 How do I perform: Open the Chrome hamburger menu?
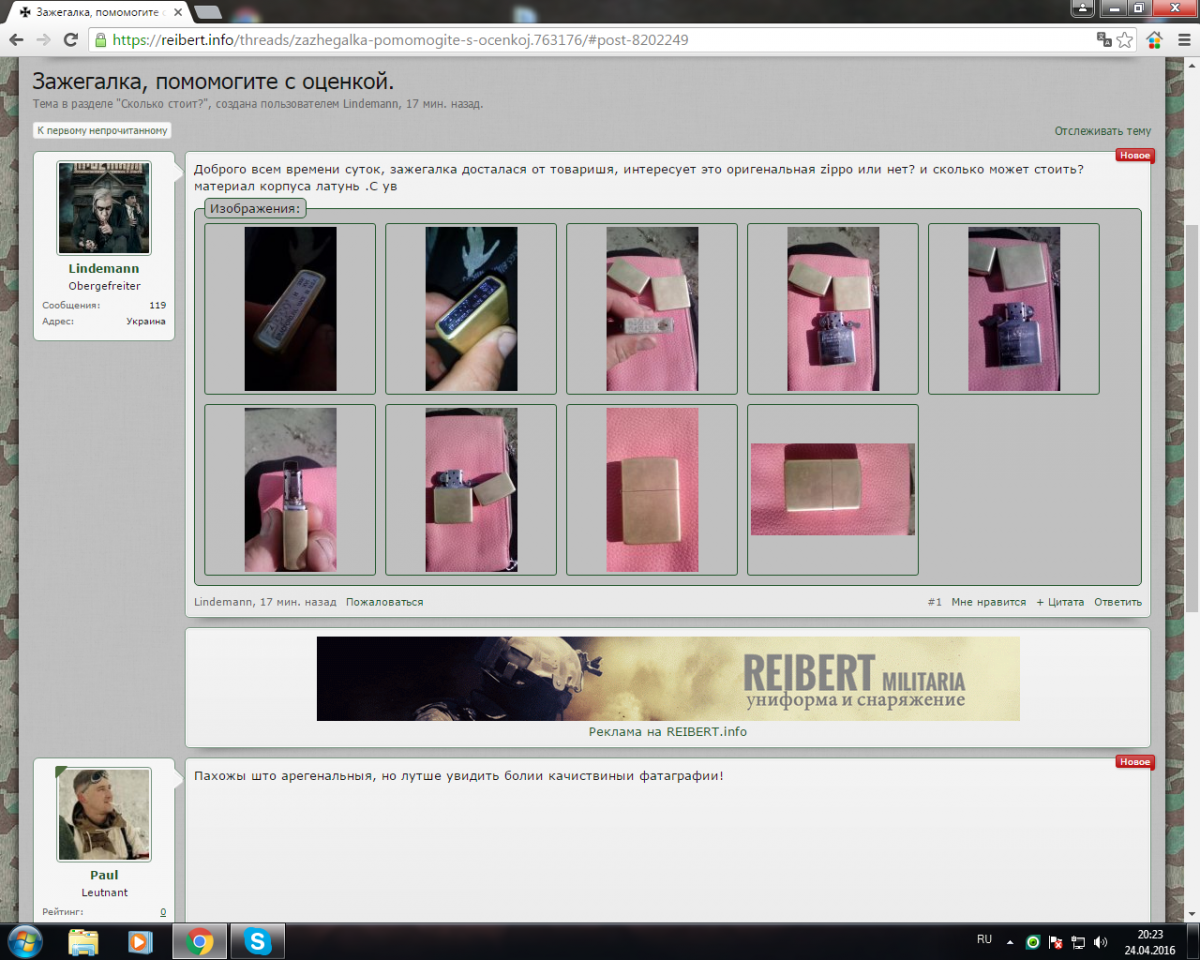pos(1183,40)
